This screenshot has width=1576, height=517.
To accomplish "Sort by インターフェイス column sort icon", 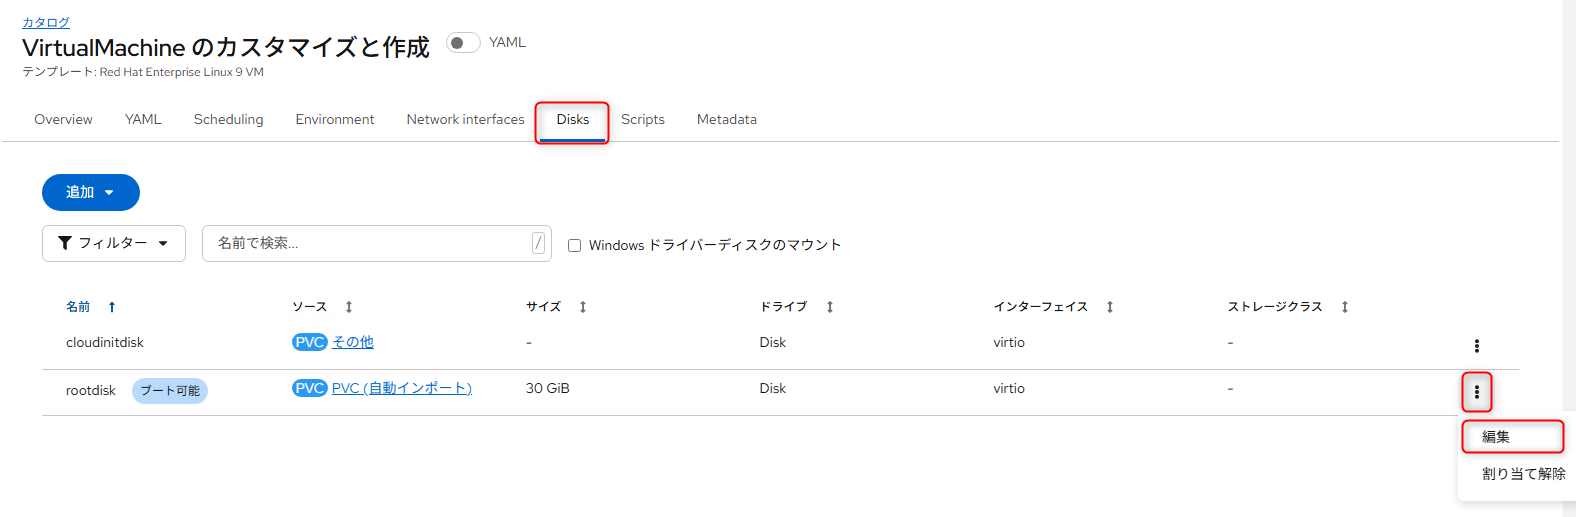I will point(1110,307).
